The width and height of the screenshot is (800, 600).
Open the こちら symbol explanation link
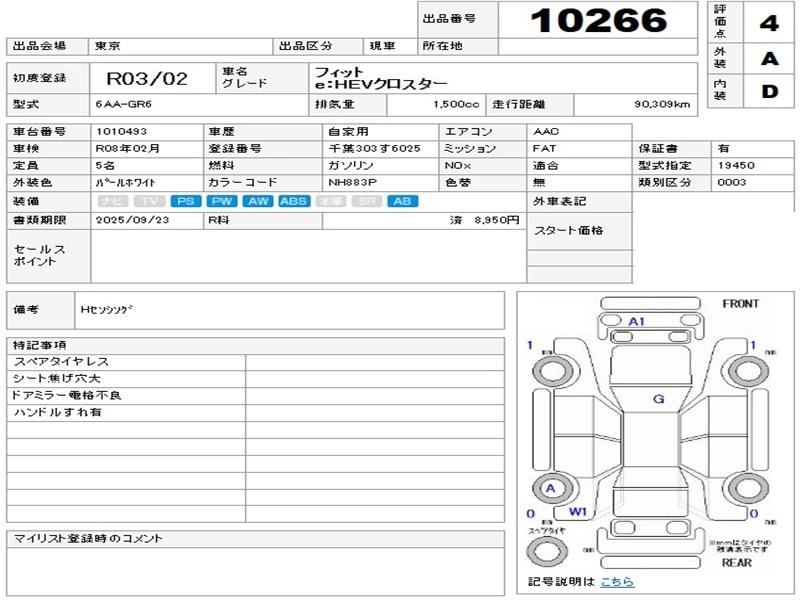point(617,582)
